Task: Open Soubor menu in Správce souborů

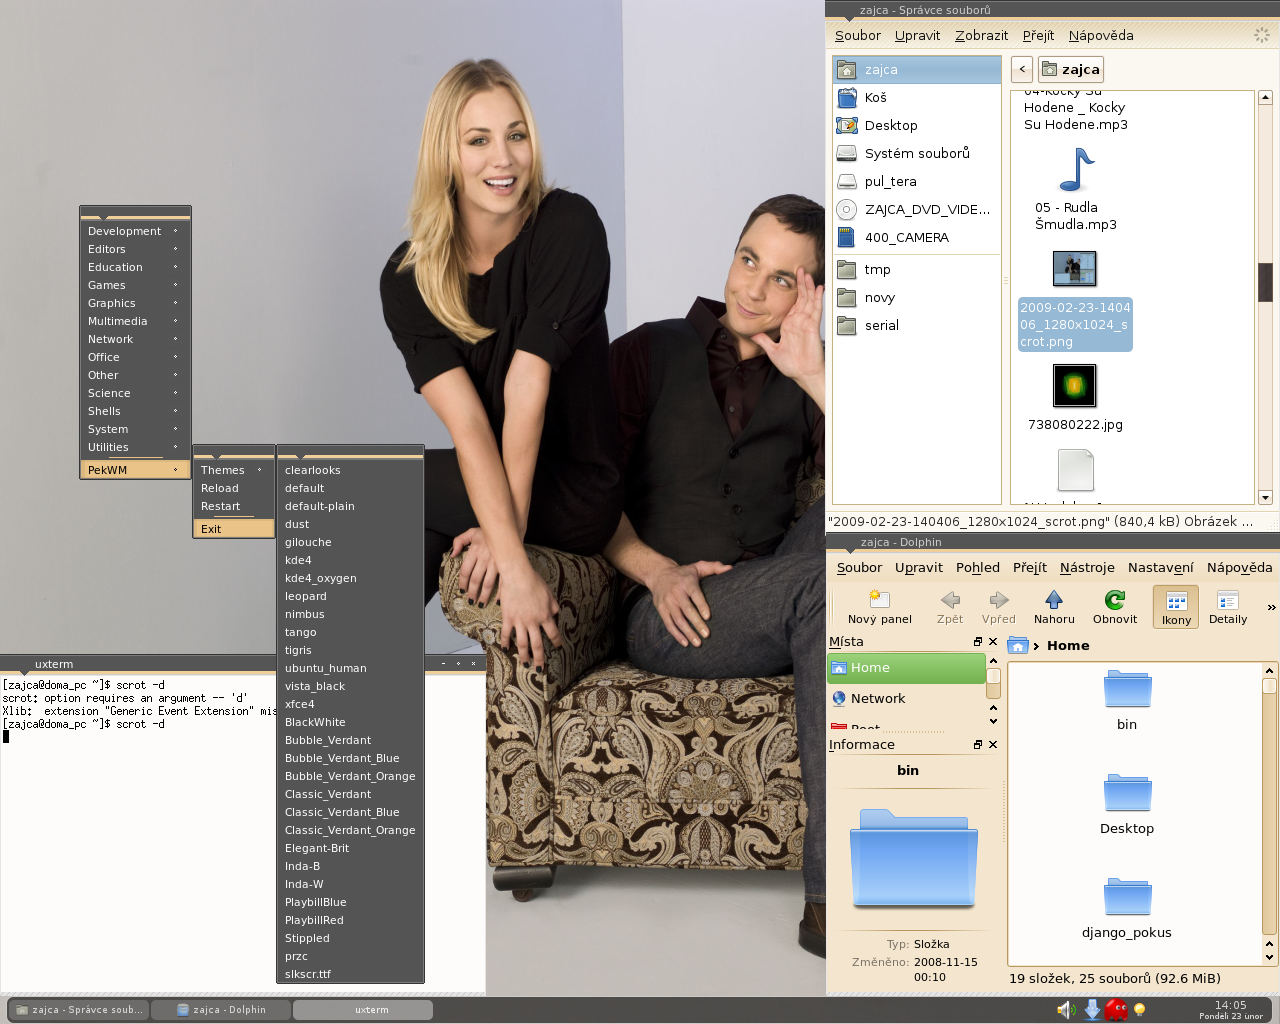Action: coord(858,35)
